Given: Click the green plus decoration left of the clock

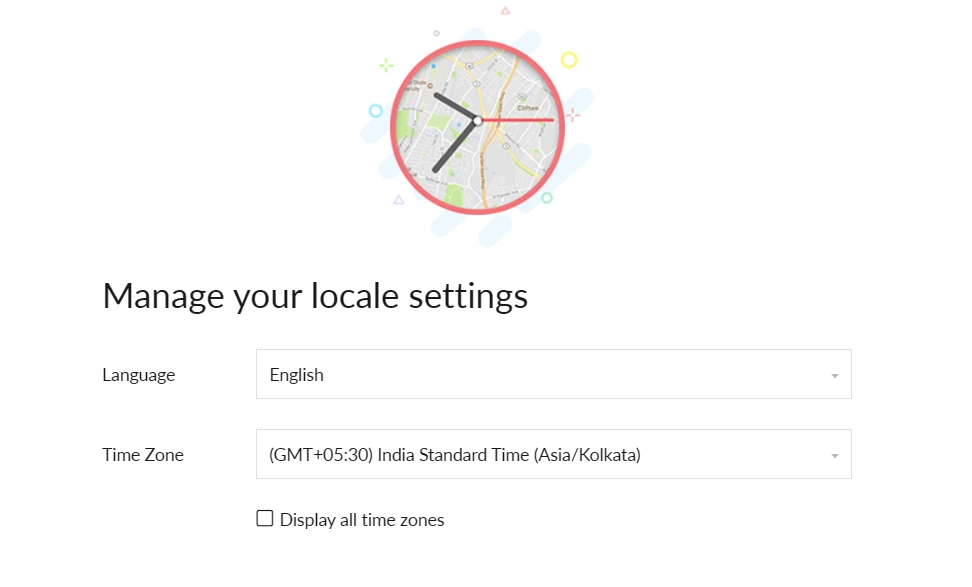Looking at the screenshot, I should point(386,65).
